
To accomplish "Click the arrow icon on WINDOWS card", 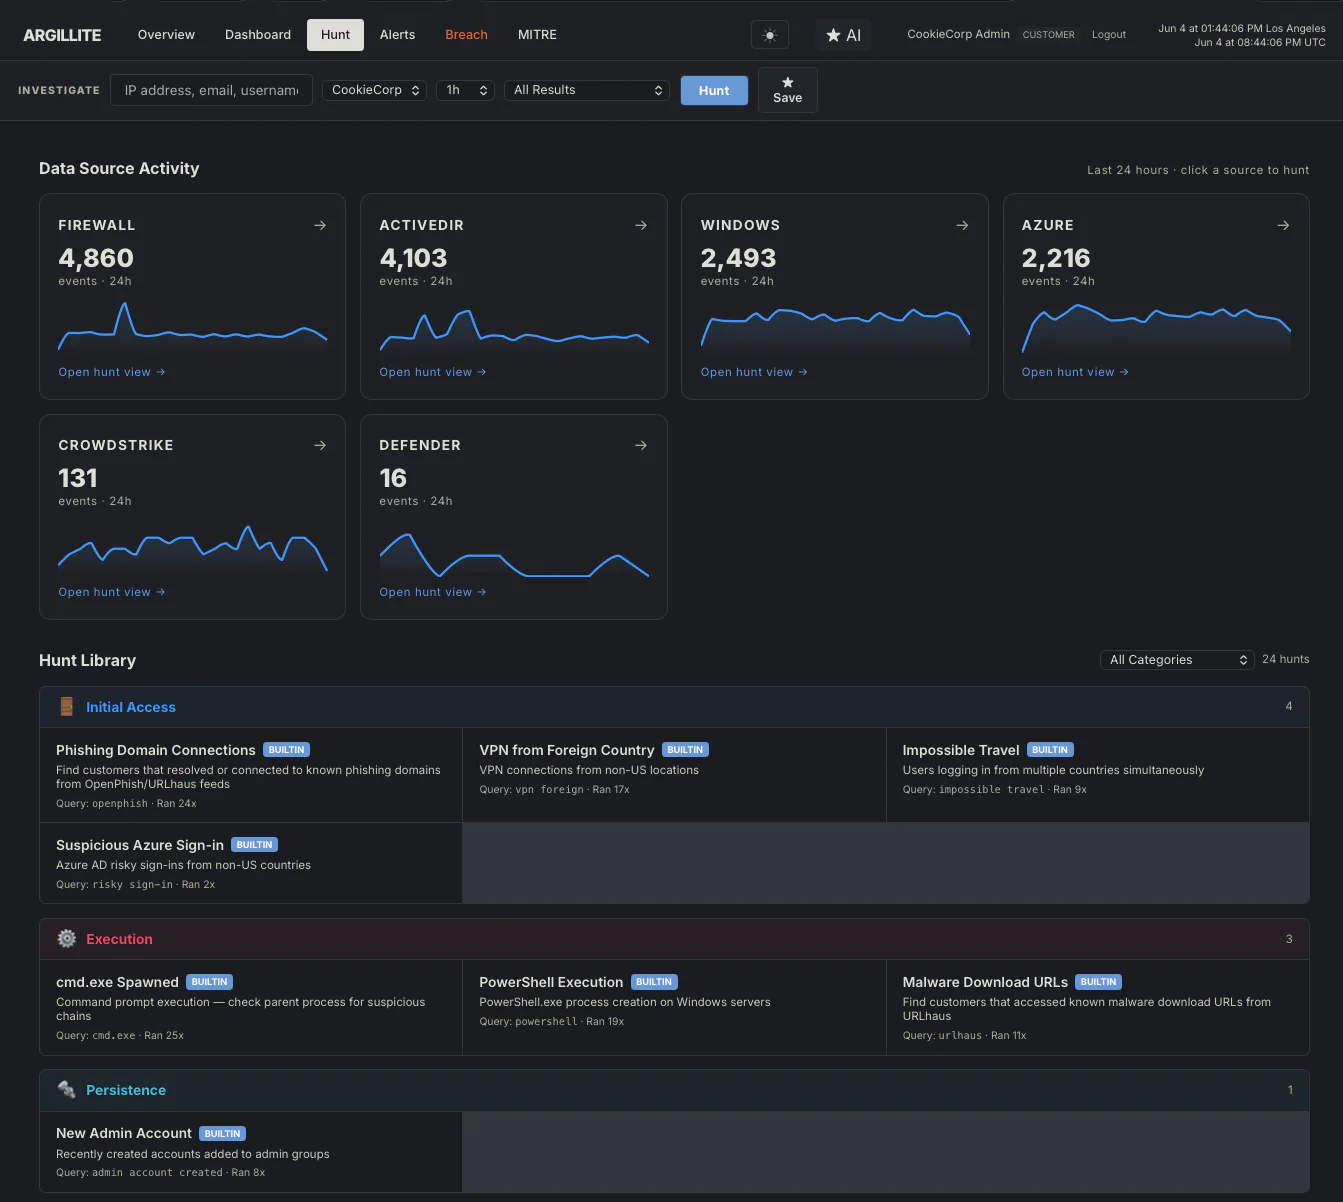I will click(962, 225).
